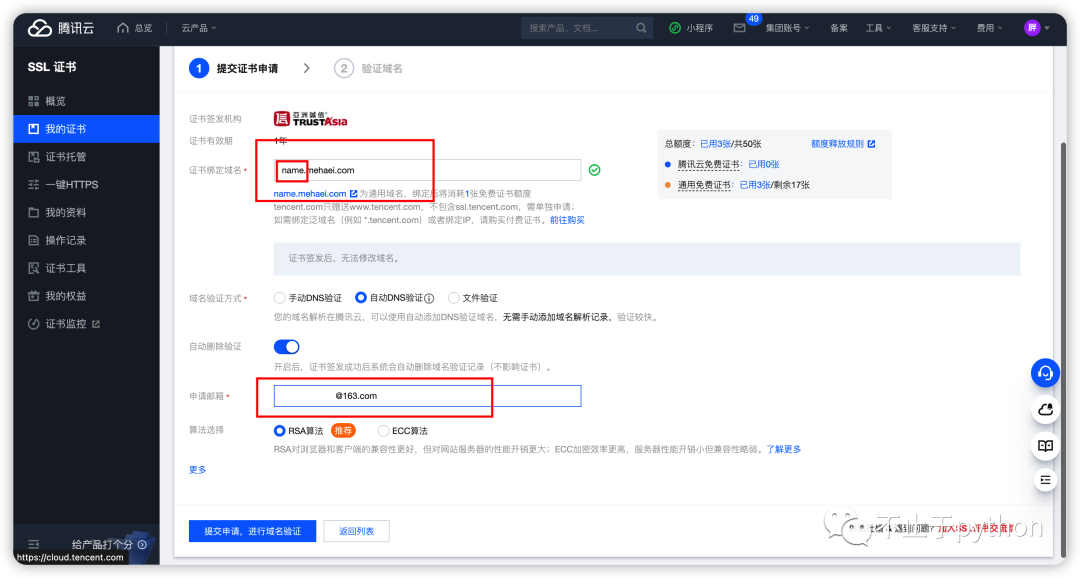Open the mail messages icon
Image resolution: width=1080 pixels, height=578 pixels.
coord(739,28)
